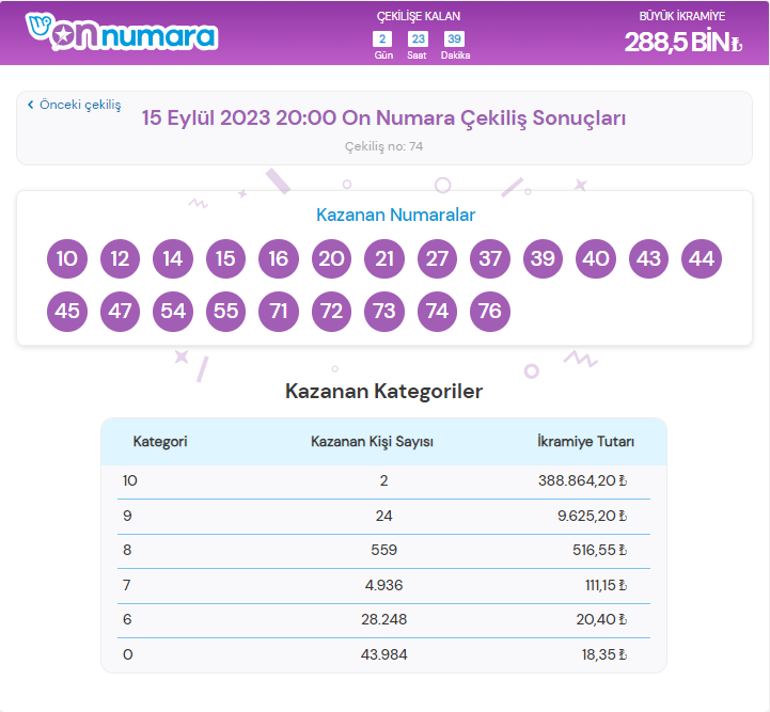
Task: Pick winning number ball 73
Action: (385, 311)
